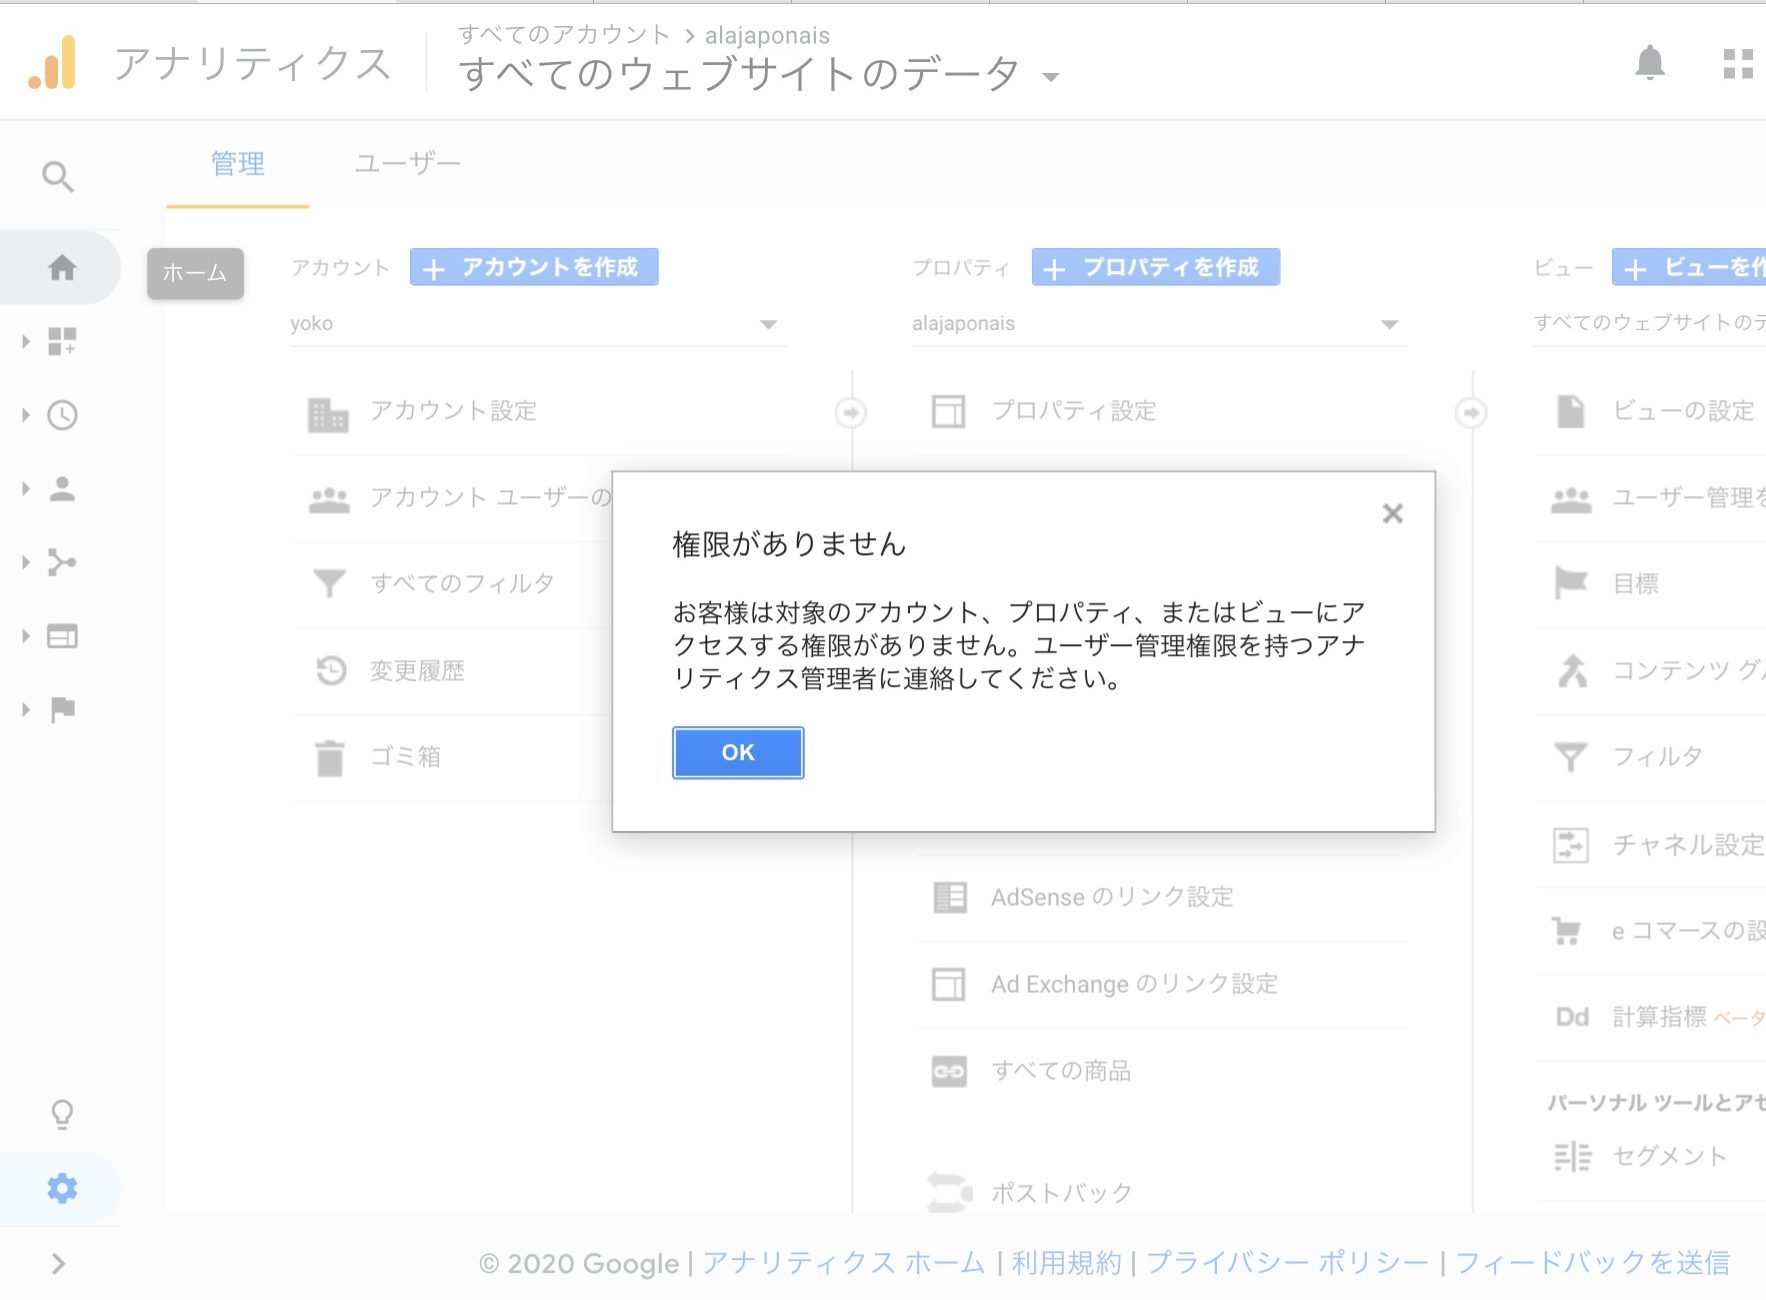Click the プロパティ設定 layout icon

(948, 411)
